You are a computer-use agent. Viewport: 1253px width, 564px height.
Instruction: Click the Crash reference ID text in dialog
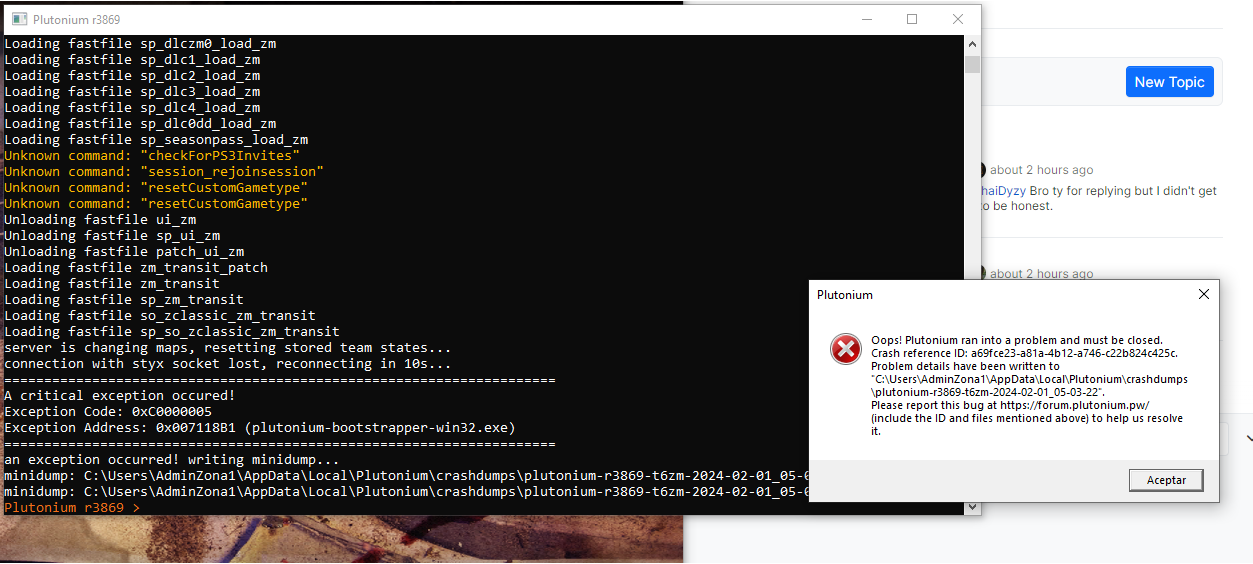coord(1025,353)
